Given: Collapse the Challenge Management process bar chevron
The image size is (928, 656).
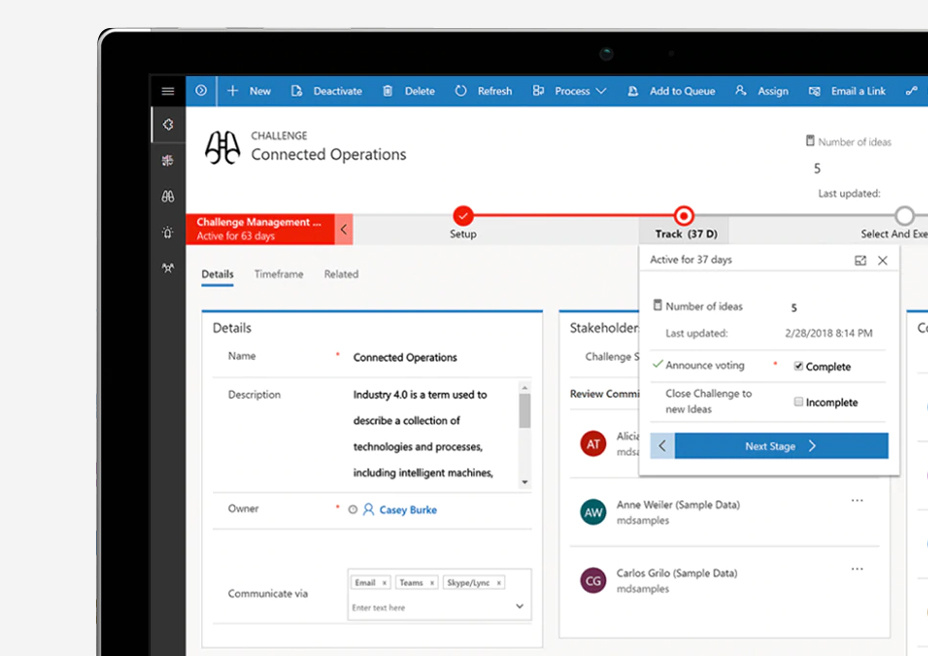Looking at the screenshot, I should tap(344, 229).
